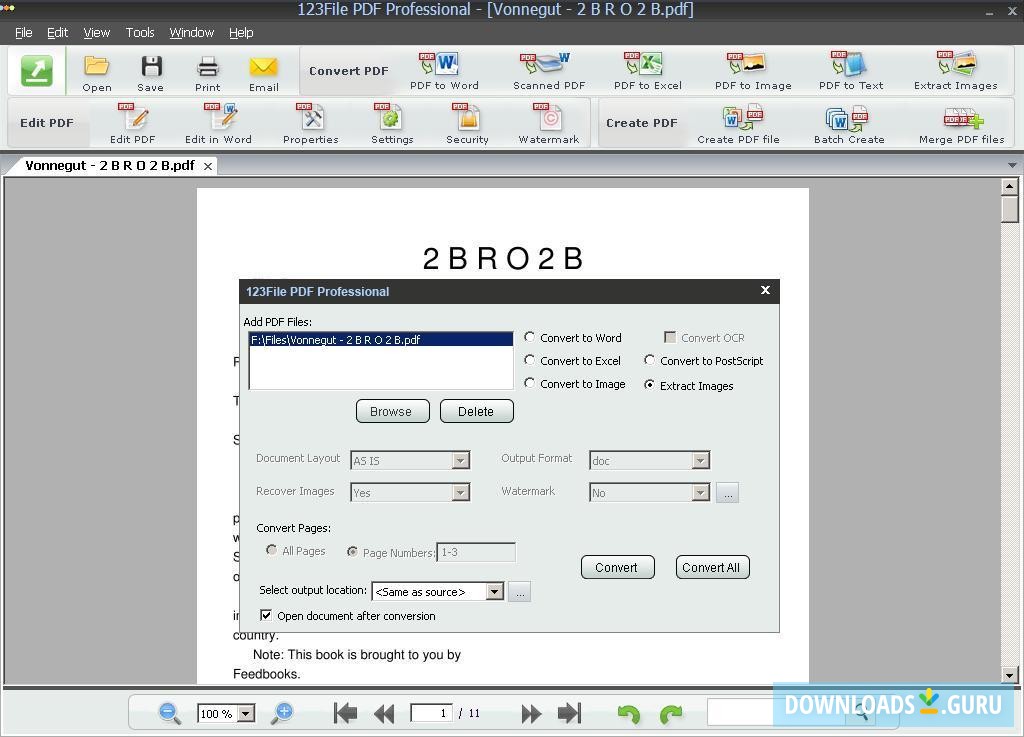
Task: Browse output location with ellipsis button
Action: [x=520, y=592]
